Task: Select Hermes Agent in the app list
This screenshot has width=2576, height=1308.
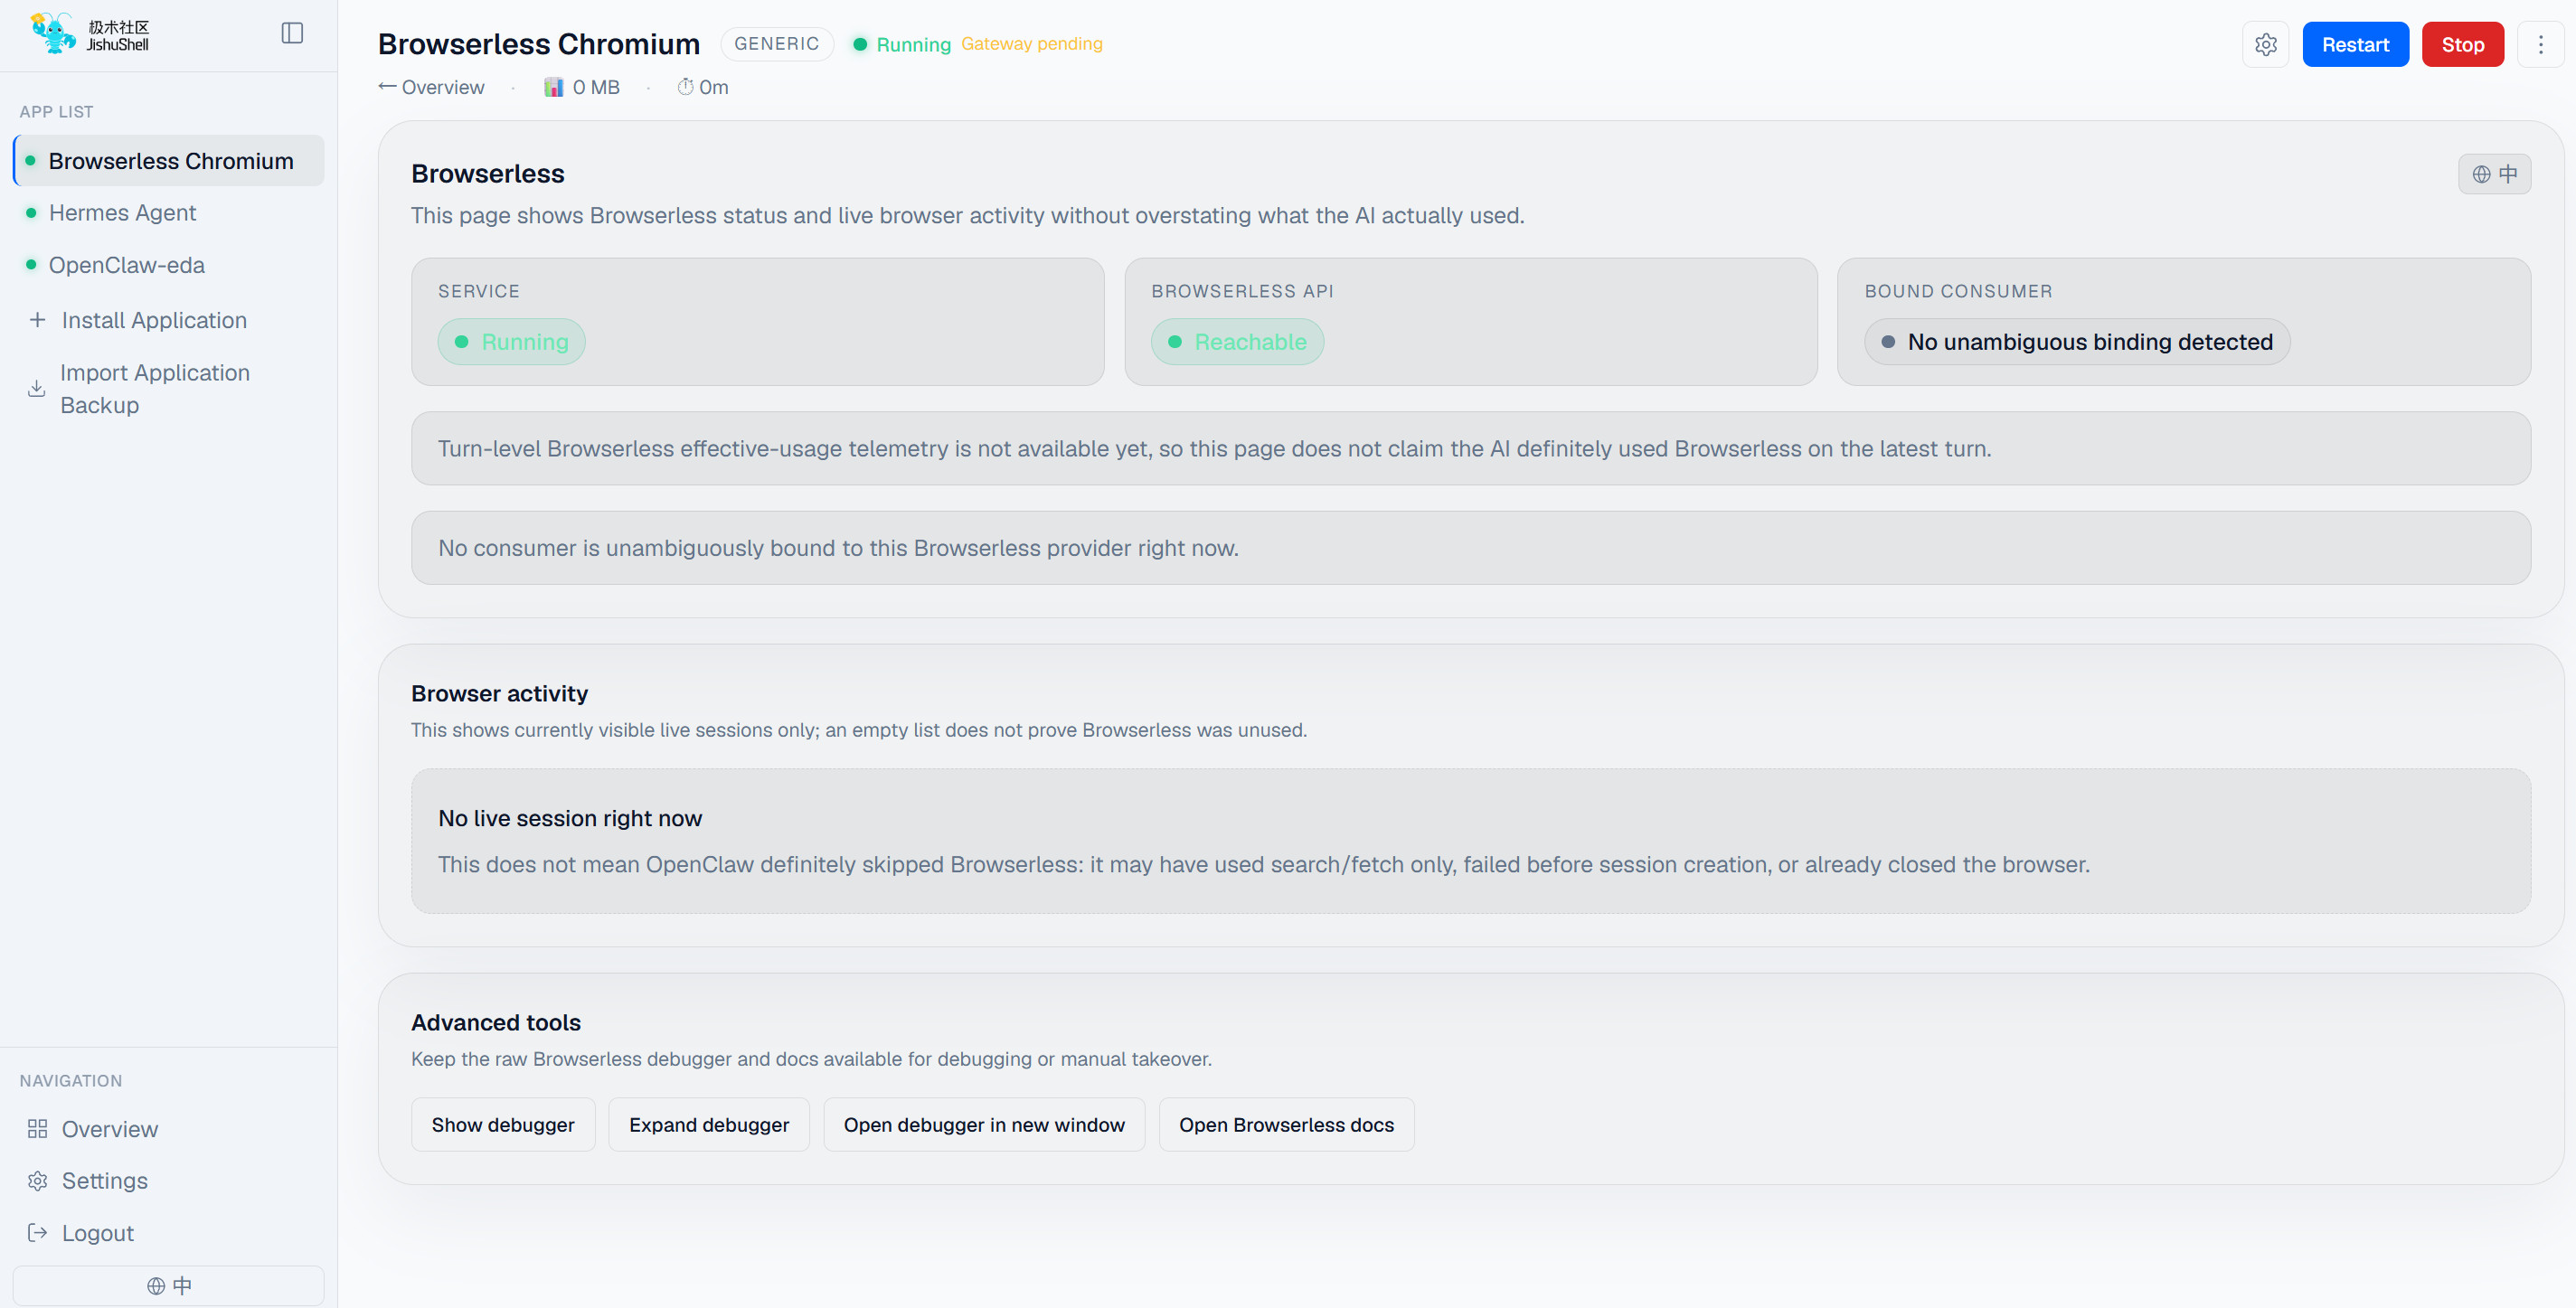Action: point(168,213)
